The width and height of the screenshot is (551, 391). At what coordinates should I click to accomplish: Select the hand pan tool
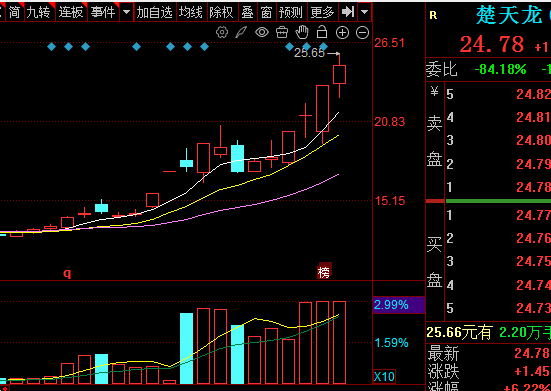[x=302, y=33]
